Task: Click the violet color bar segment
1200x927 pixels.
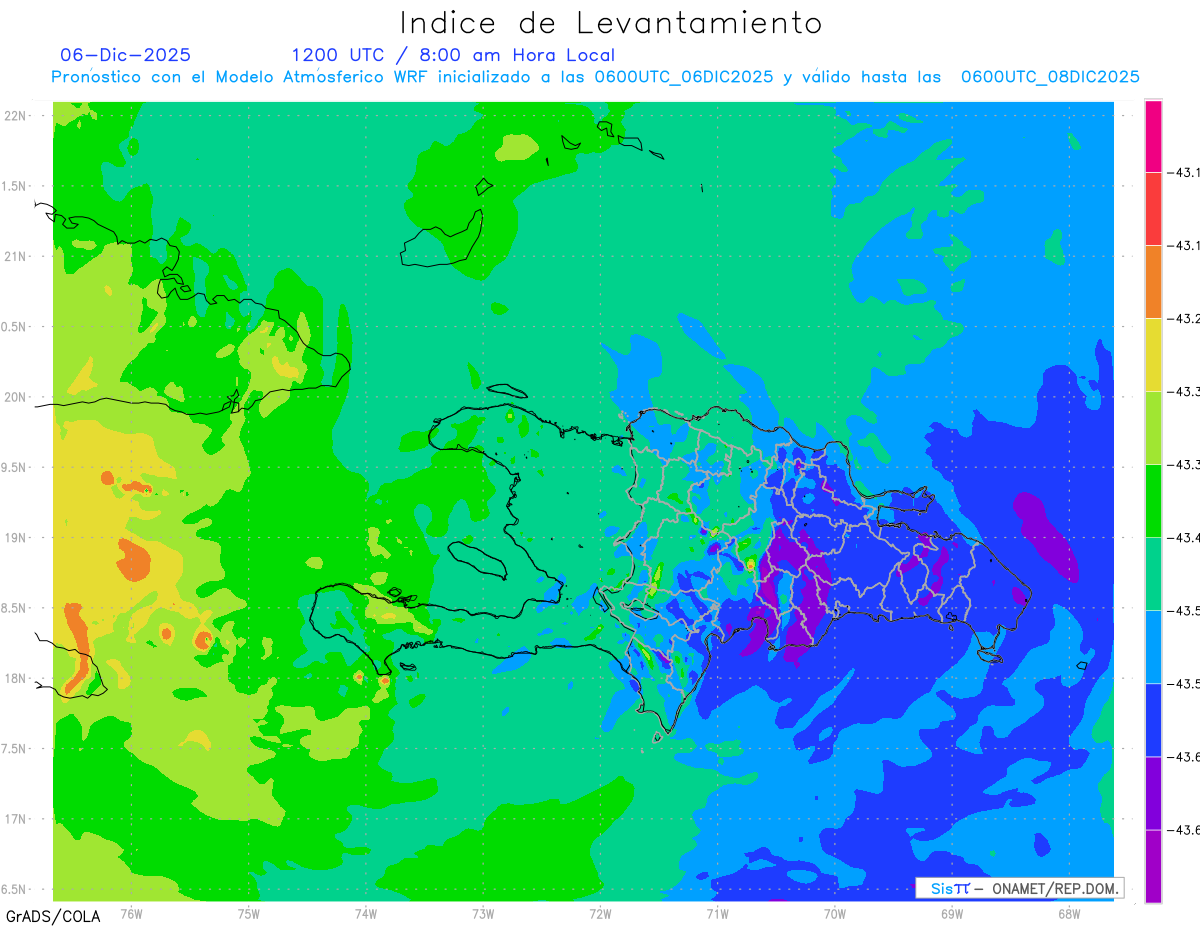Action: coord(1153,793)
